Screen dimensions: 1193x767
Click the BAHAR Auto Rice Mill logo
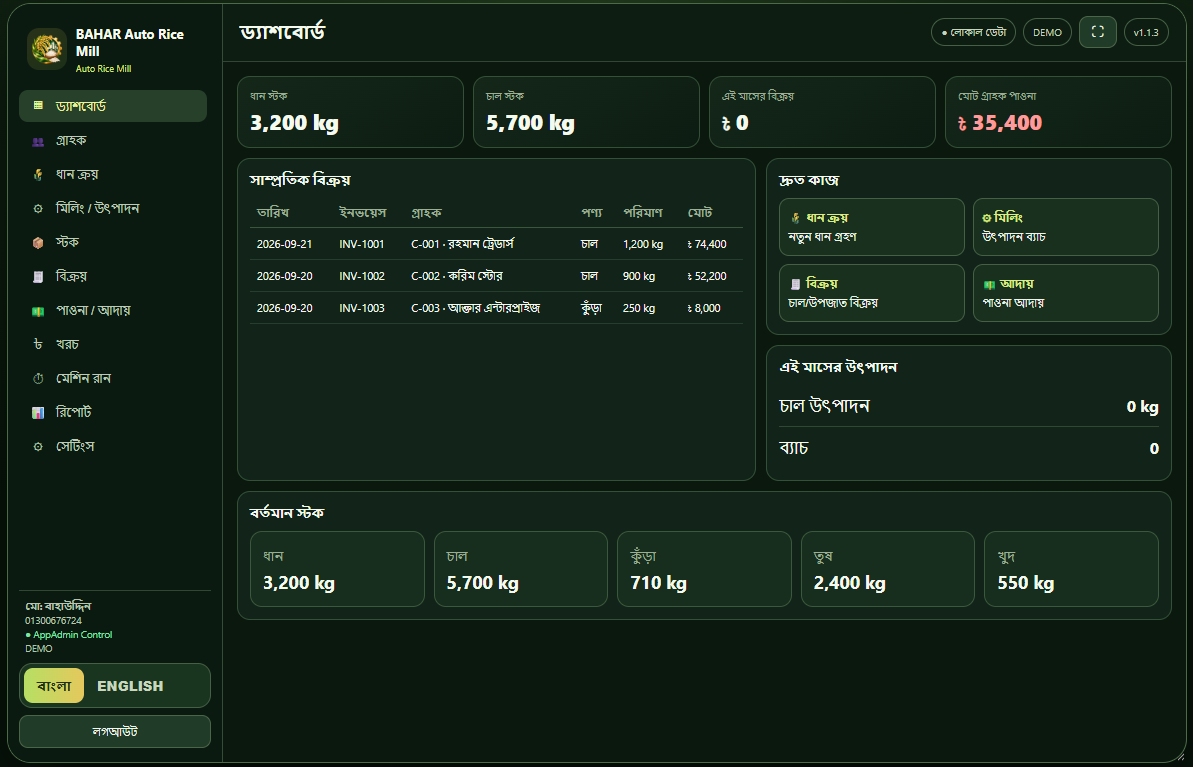(x=47, y=49)
